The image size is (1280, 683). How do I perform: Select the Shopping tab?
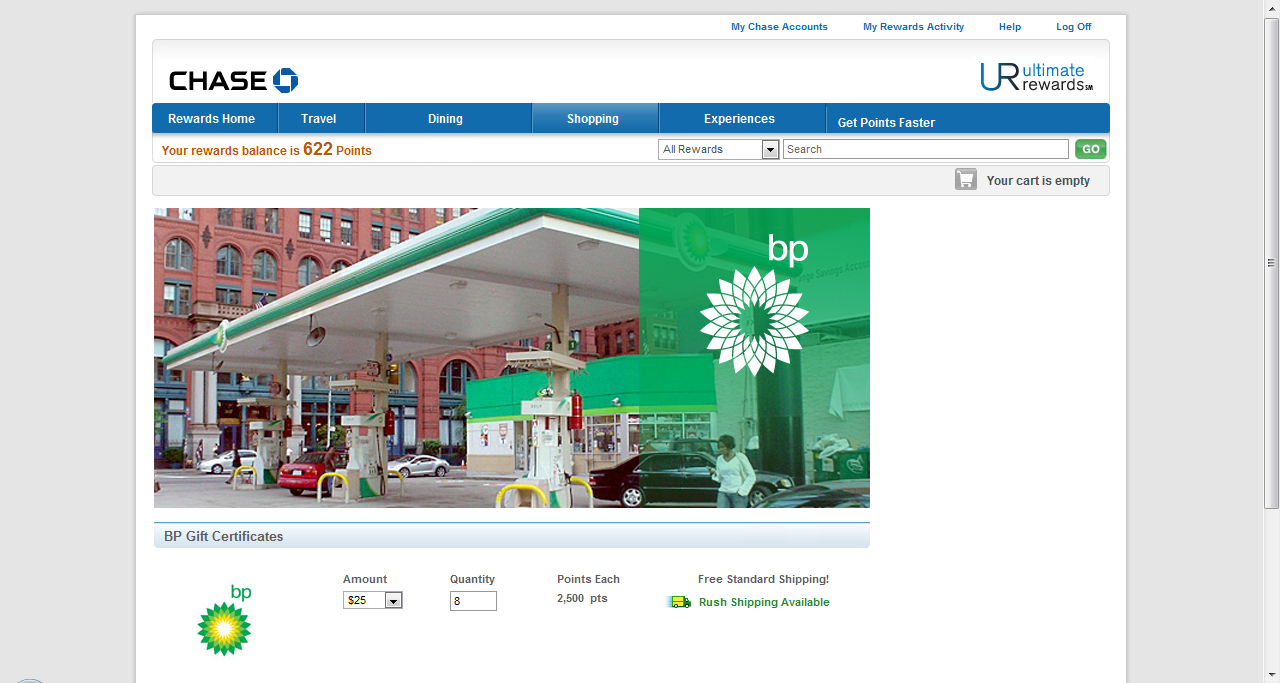[x=593, y=119]
